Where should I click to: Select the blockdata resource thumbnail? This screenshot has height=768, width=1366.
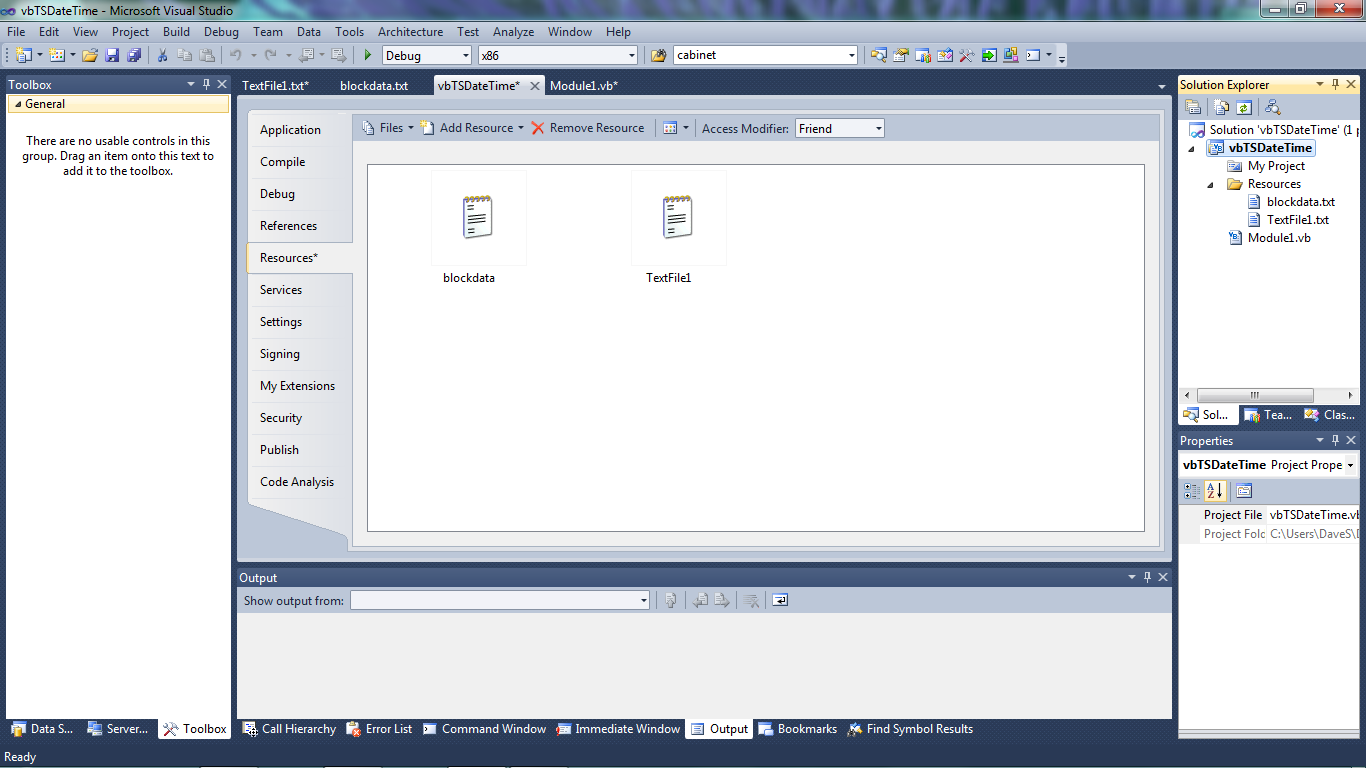coord(478,218)
